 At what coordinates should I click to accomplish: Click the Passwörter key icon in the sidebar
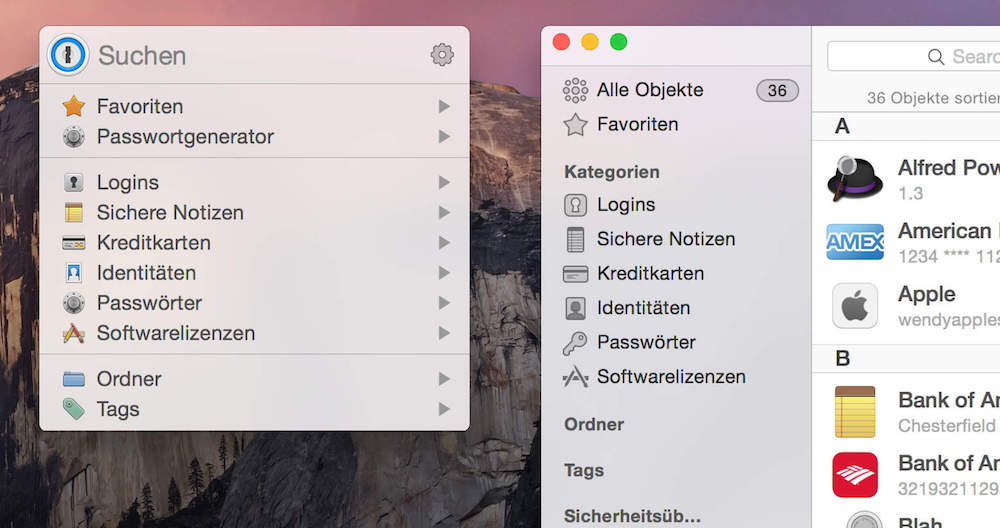click(x=575, y=343)
